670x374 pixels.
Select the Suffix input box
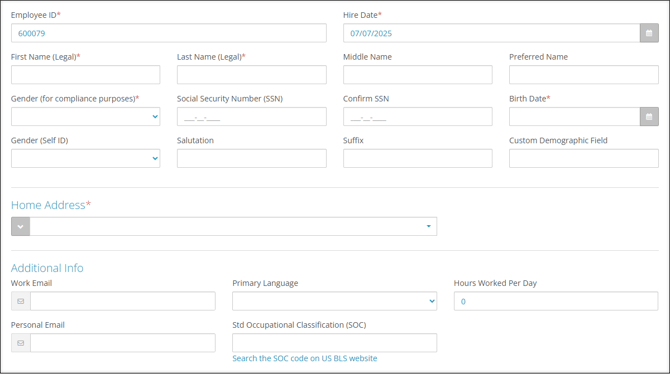[x=417, y=159]
